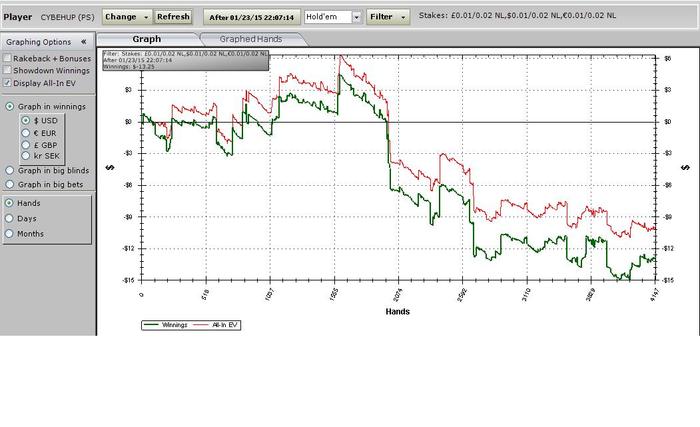Select the Graph in winnings radio button

coord(9,106)
